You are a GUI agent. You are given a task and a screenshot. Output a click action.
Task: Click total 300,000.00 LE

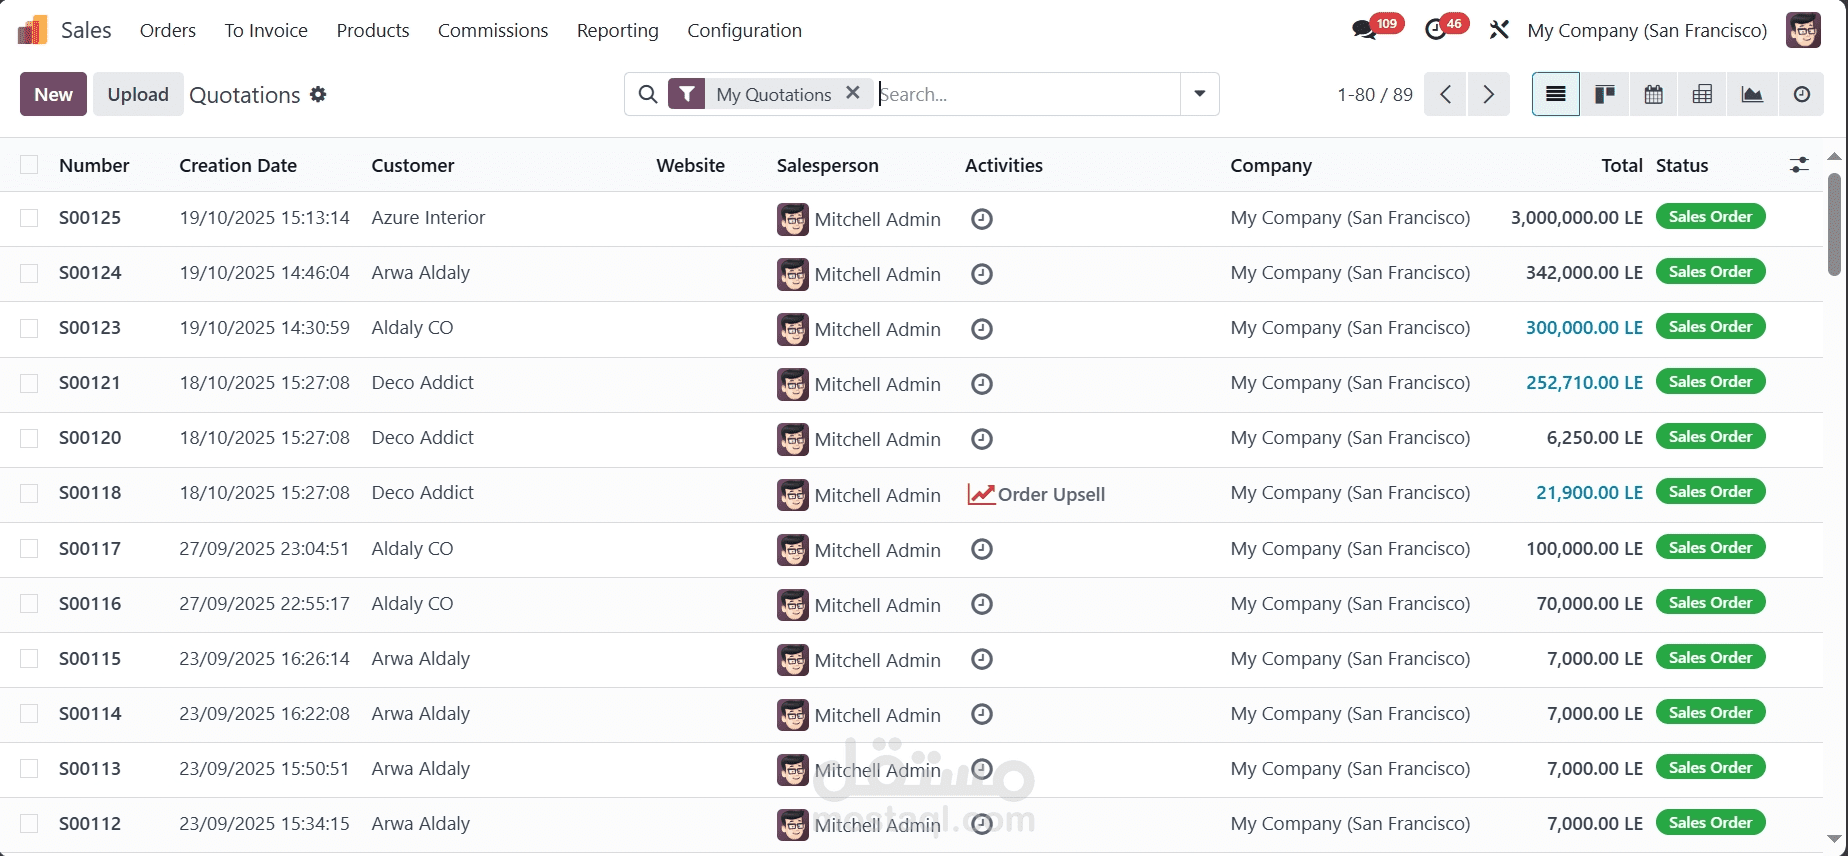(x=1584, y=328)
